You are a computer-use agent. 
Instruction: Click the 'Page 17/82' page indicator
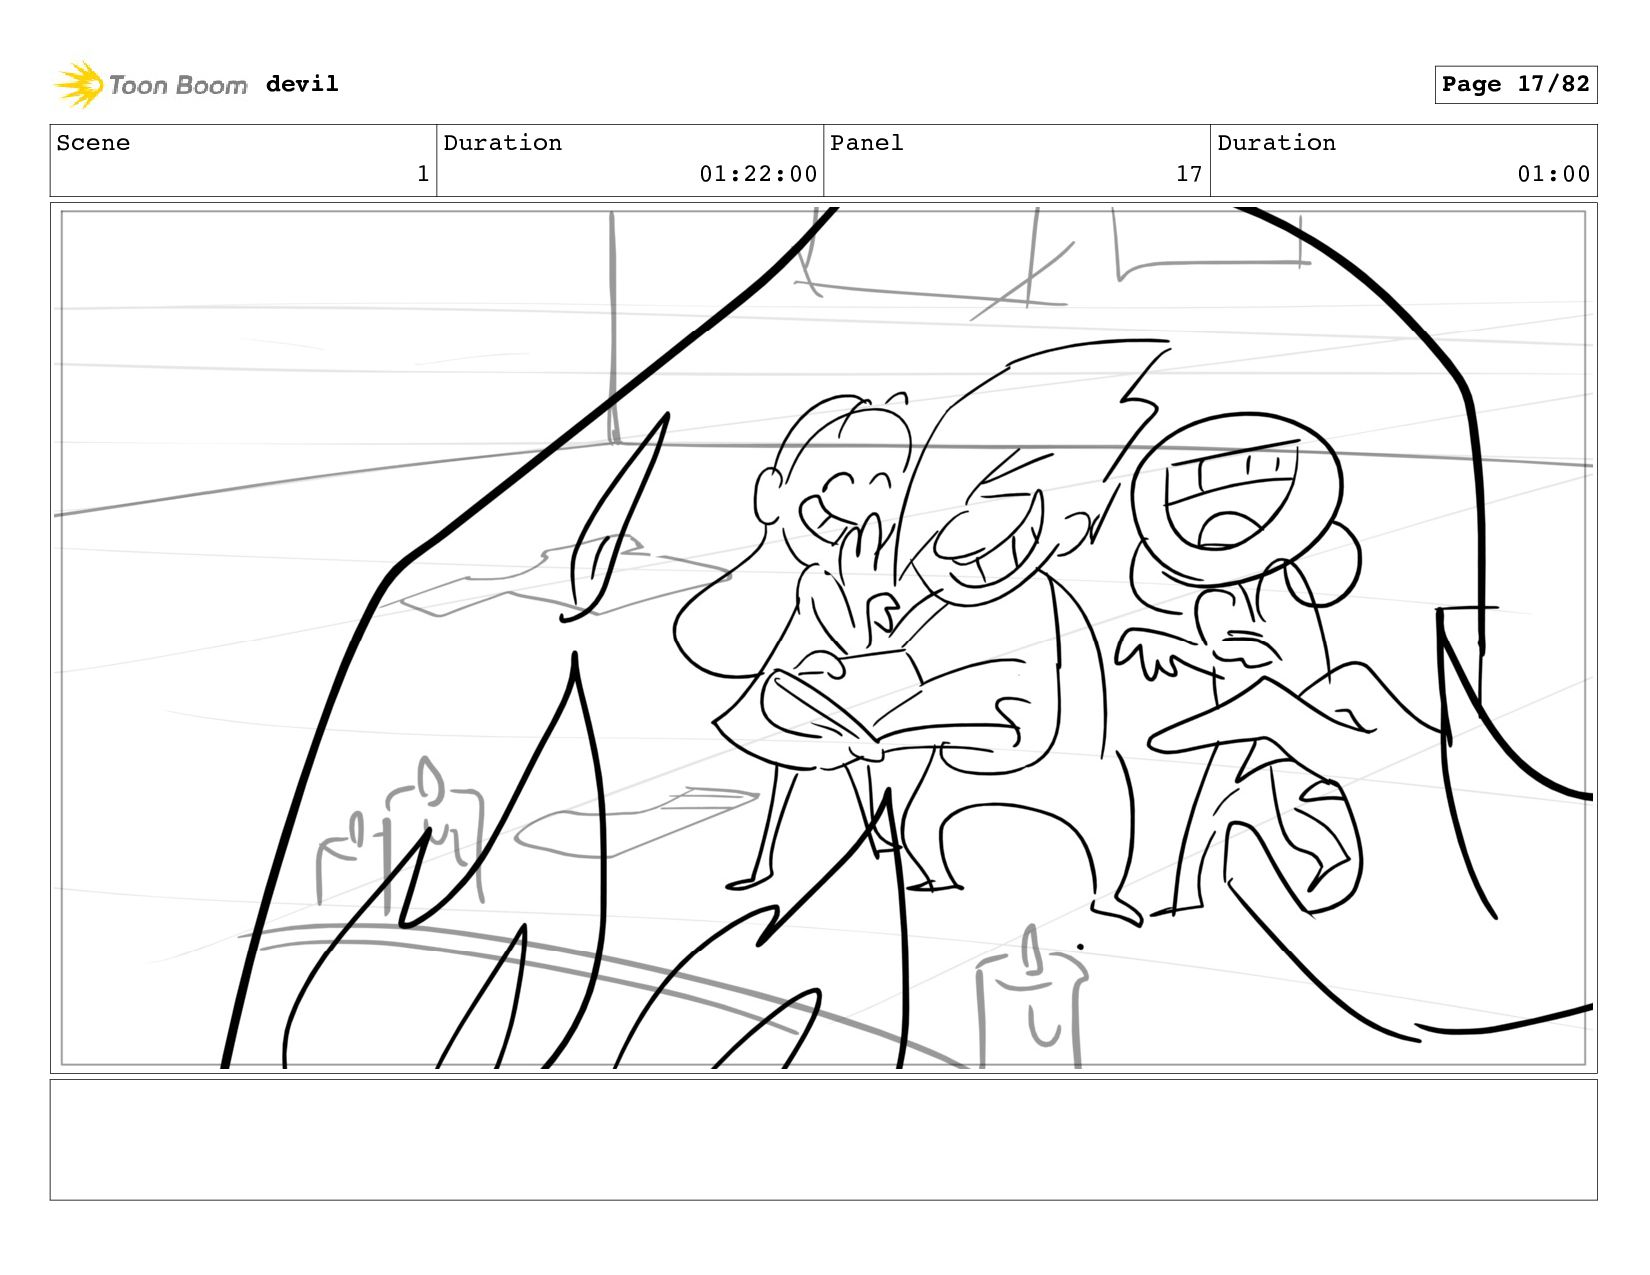[x=1515, y=84]
